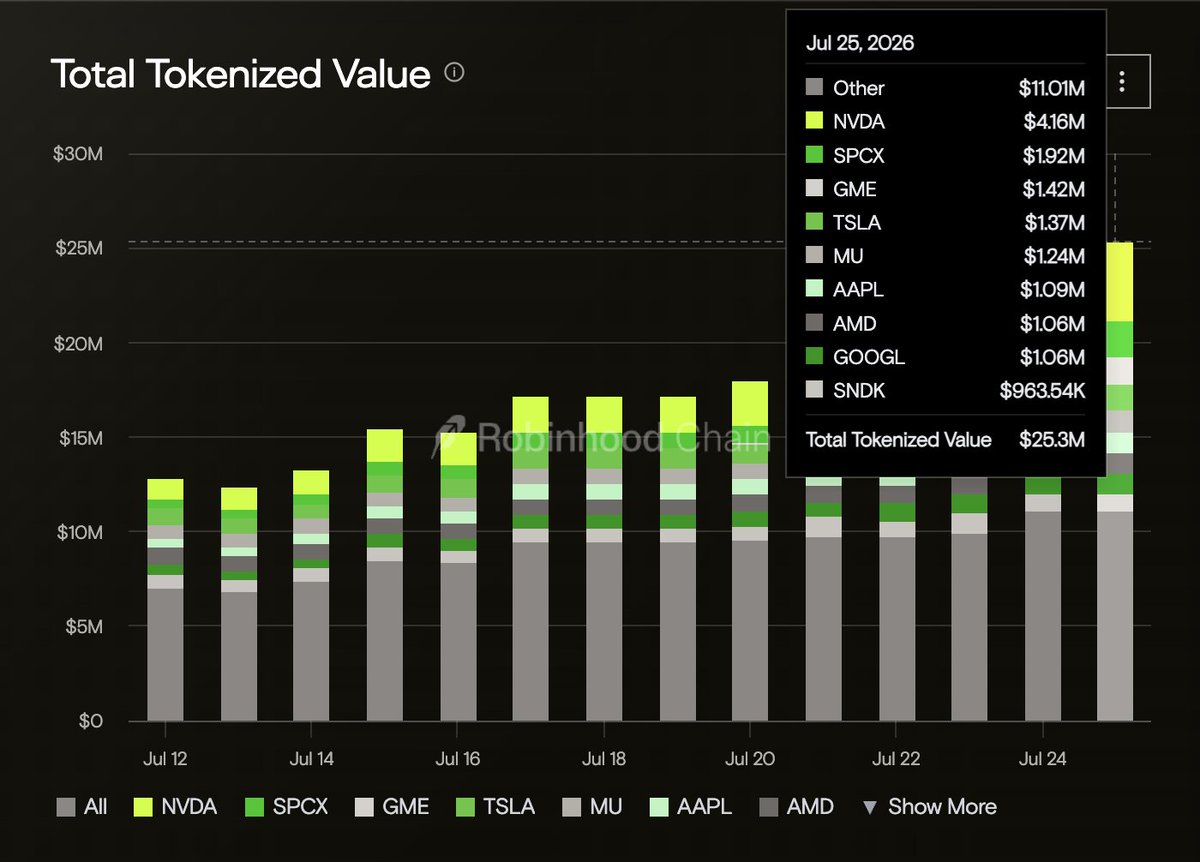The width and height of the screenshot is (1200, 862).
Task: Click the SNDK $963.54K tooltip row
Action: click(x=945, y=391)
